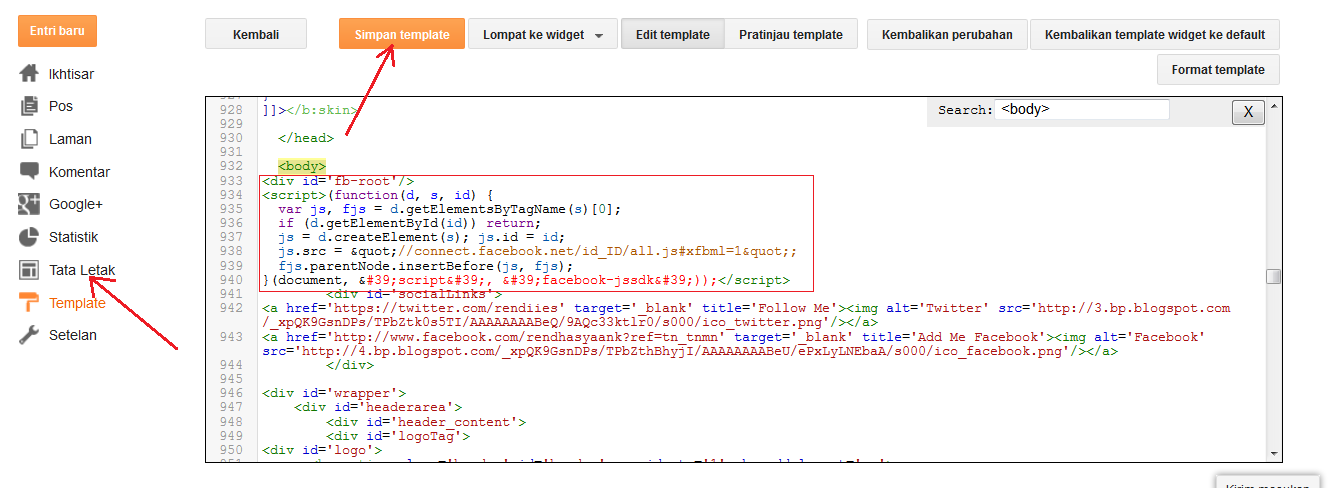Click the scrollbar down arrow
Image resolution: width=1328 pixels, height=488 pixels.
[x=1273, y=454]
